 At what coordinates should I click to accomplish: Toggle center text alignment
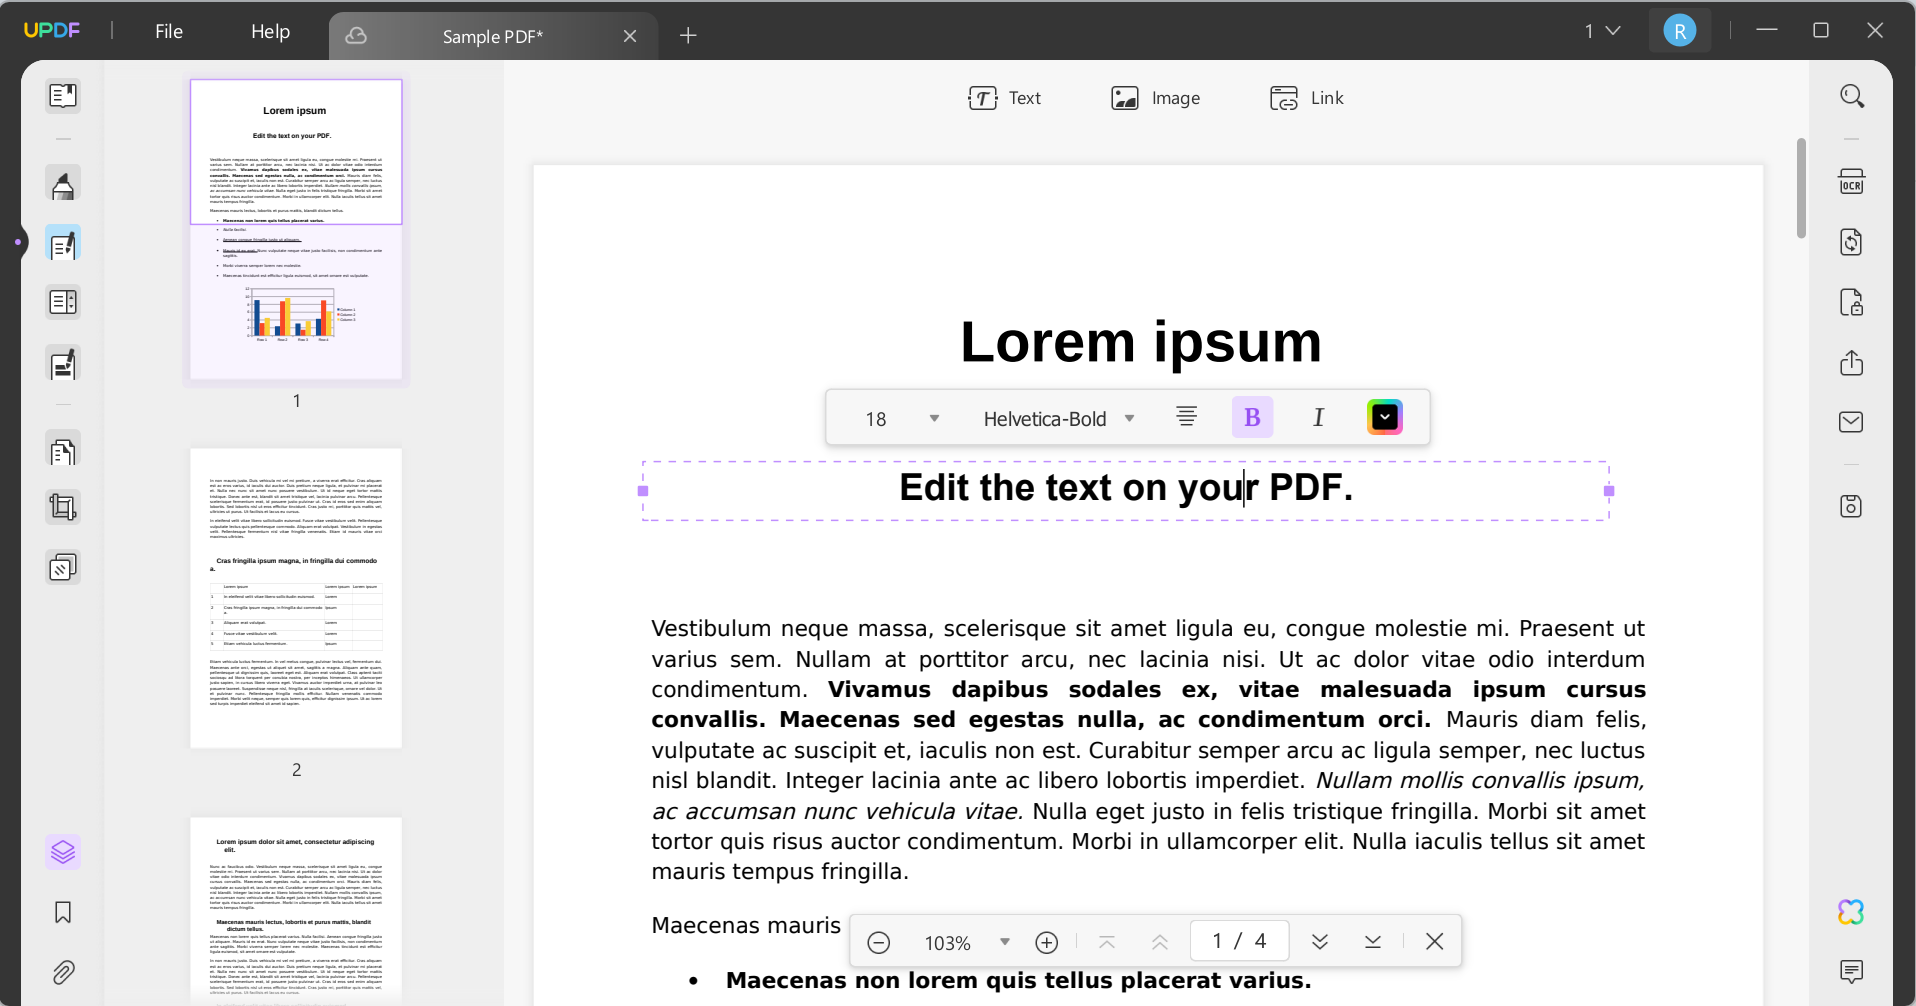[1186, 416]
